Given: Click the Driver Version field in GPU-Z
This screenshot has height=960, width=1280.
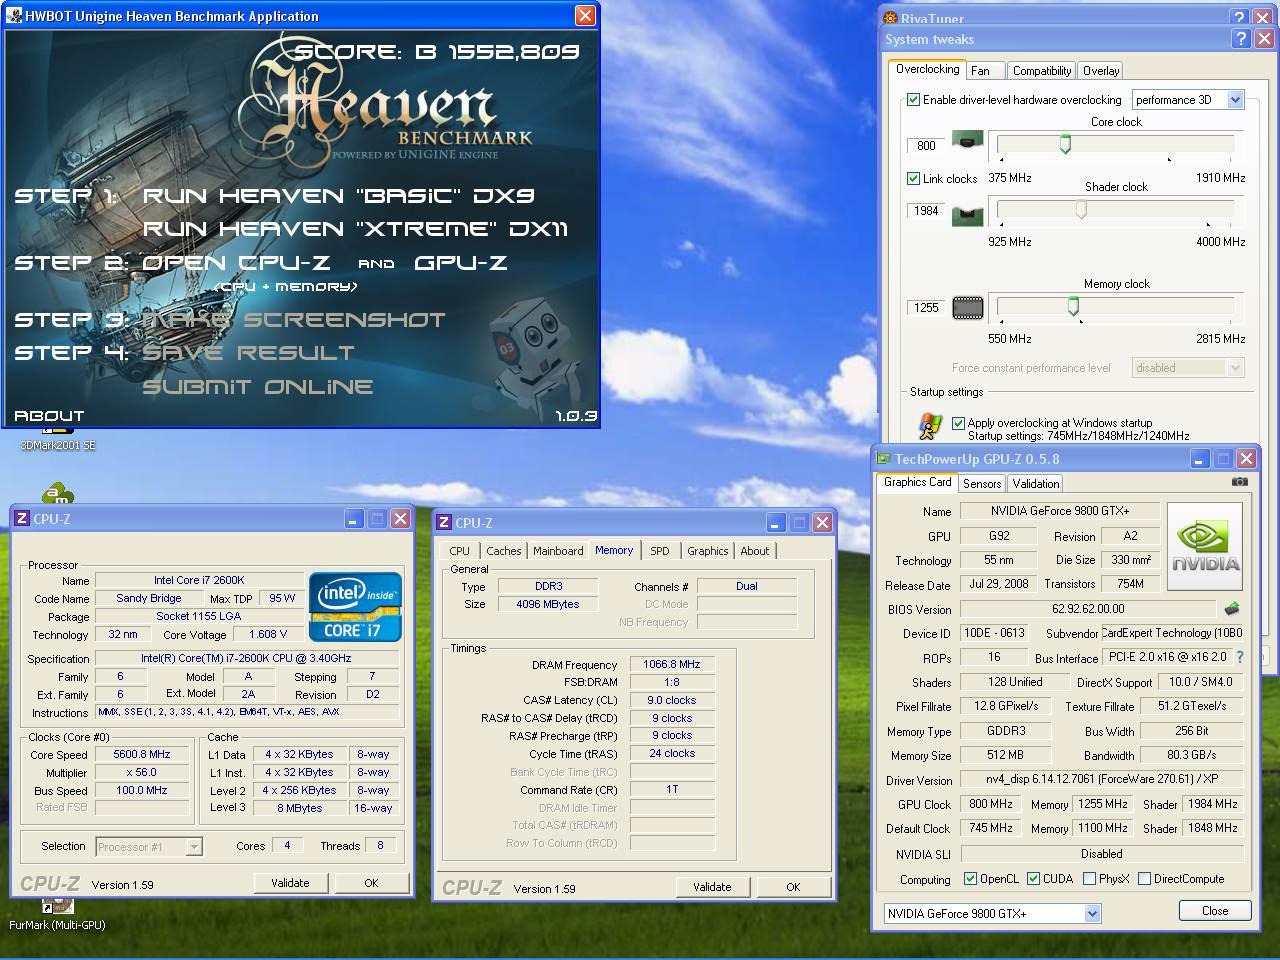Looking at the screenshot, I should coord(1102,780).
